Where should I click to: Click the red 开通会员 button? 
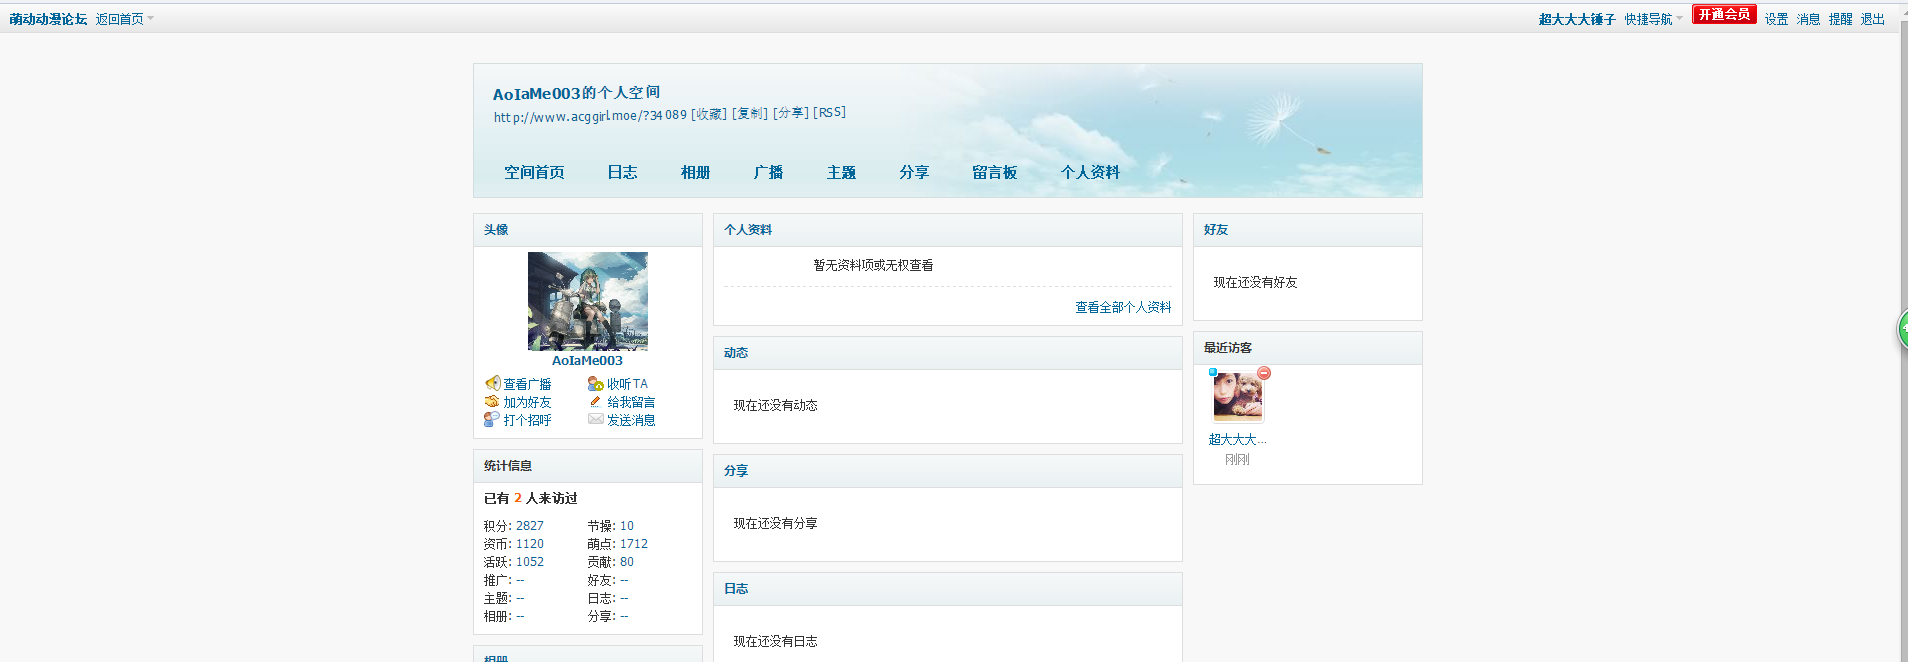tap(1724, 14)
